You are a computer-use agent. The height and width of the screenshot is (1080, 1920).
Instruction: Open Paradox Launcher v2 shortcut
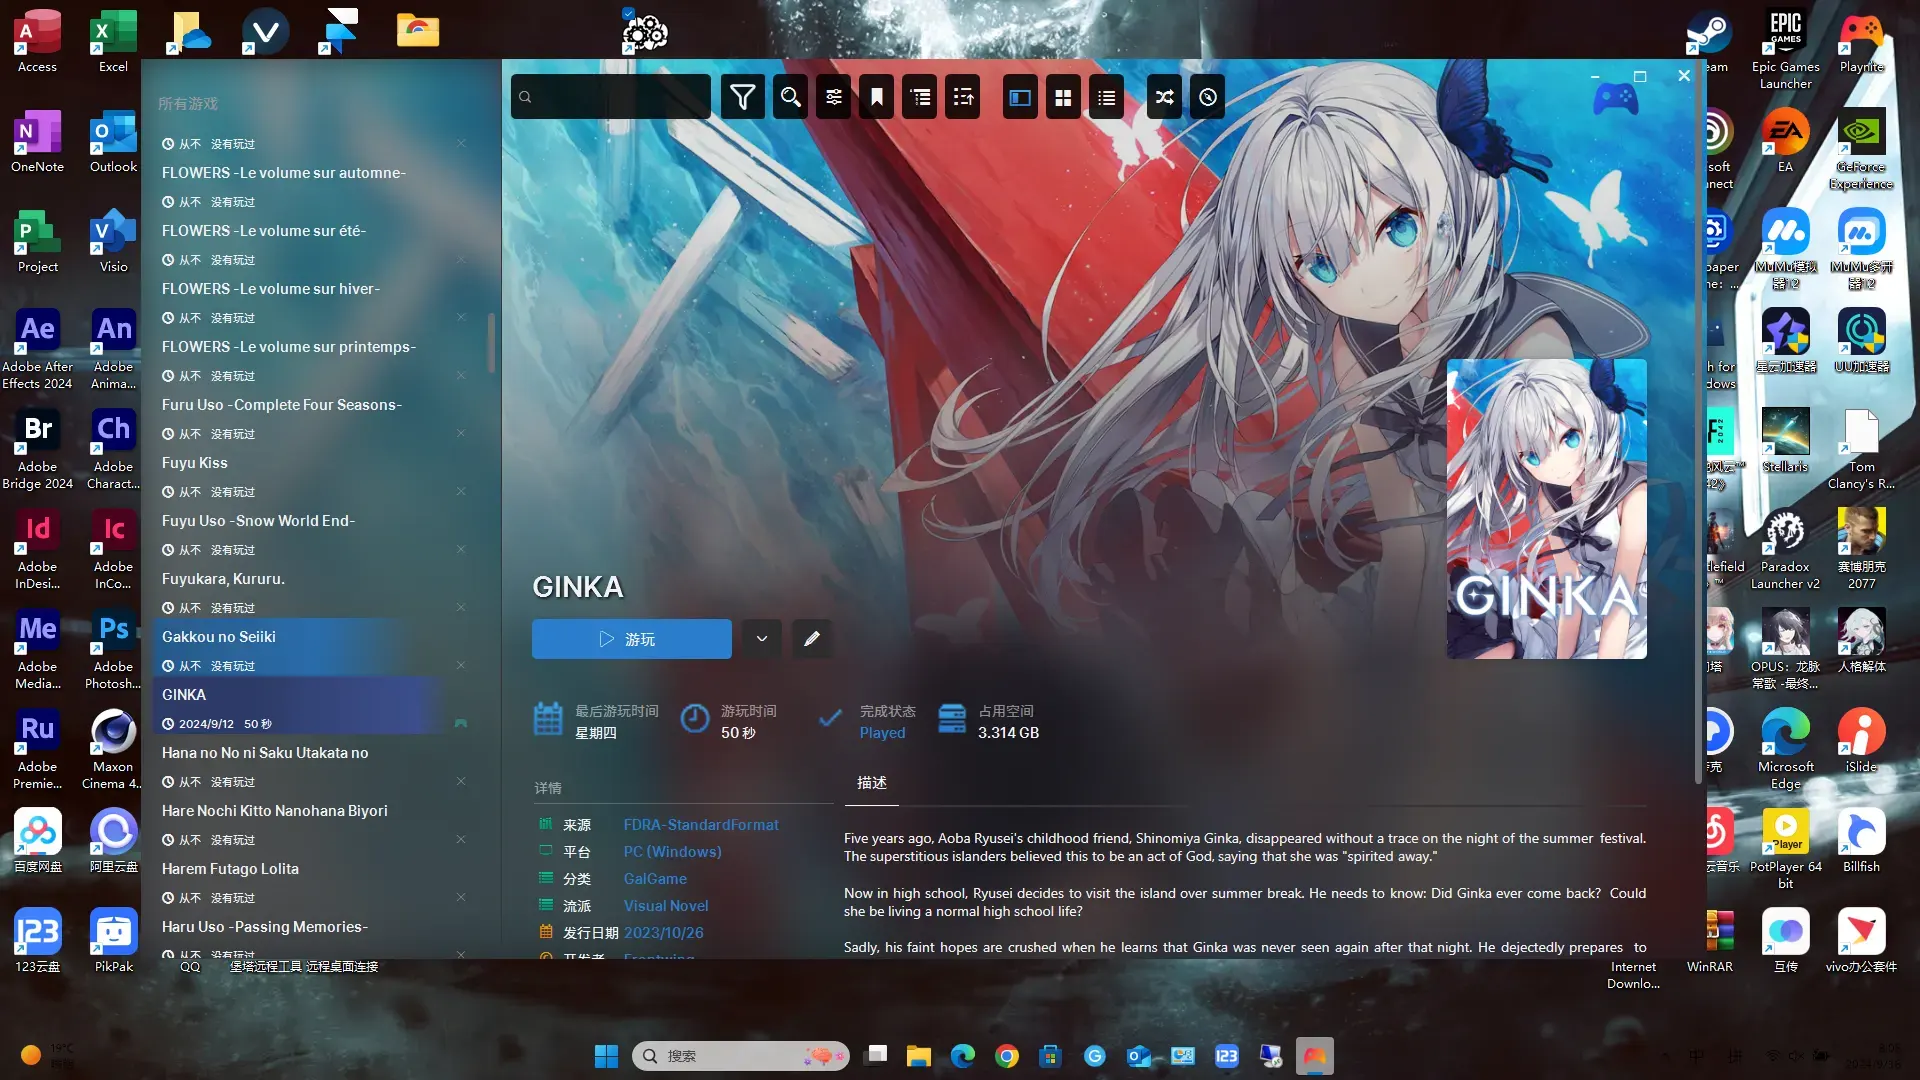tap(1785, 550)
